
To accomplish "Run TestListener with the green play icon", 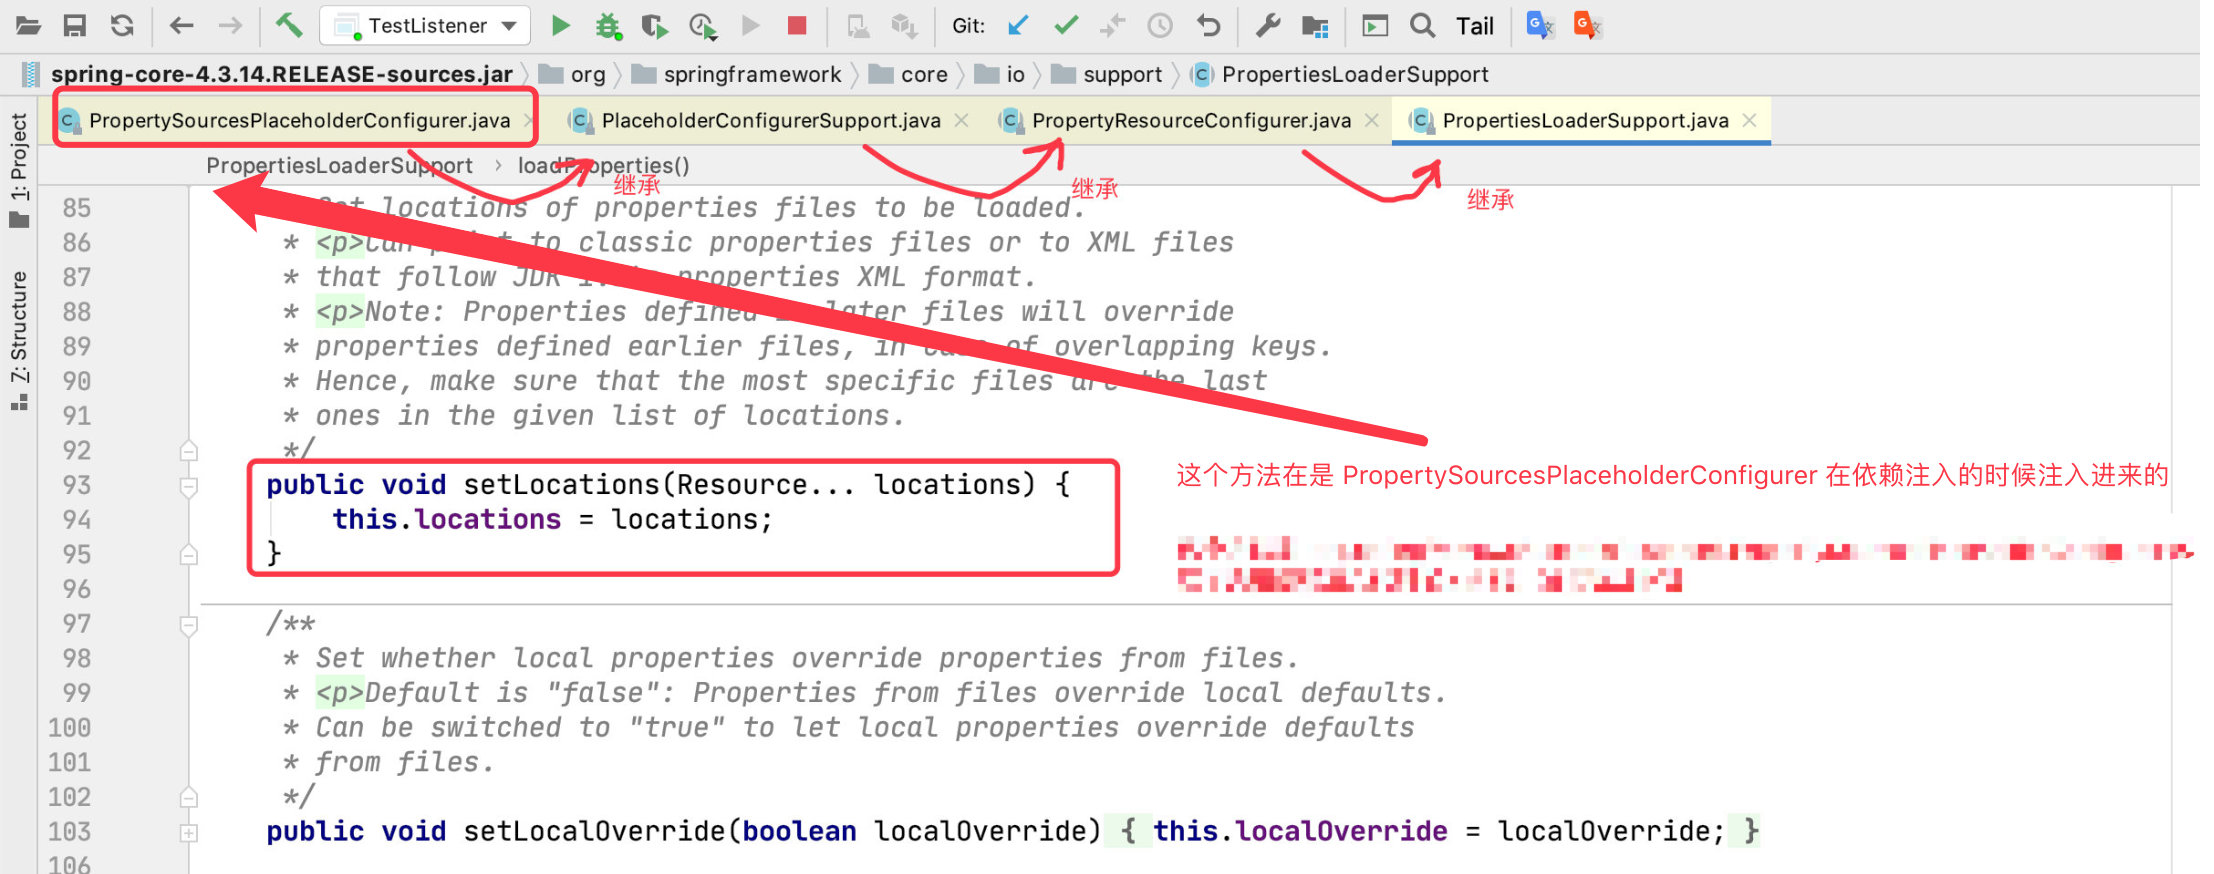I will click(560, 25).
